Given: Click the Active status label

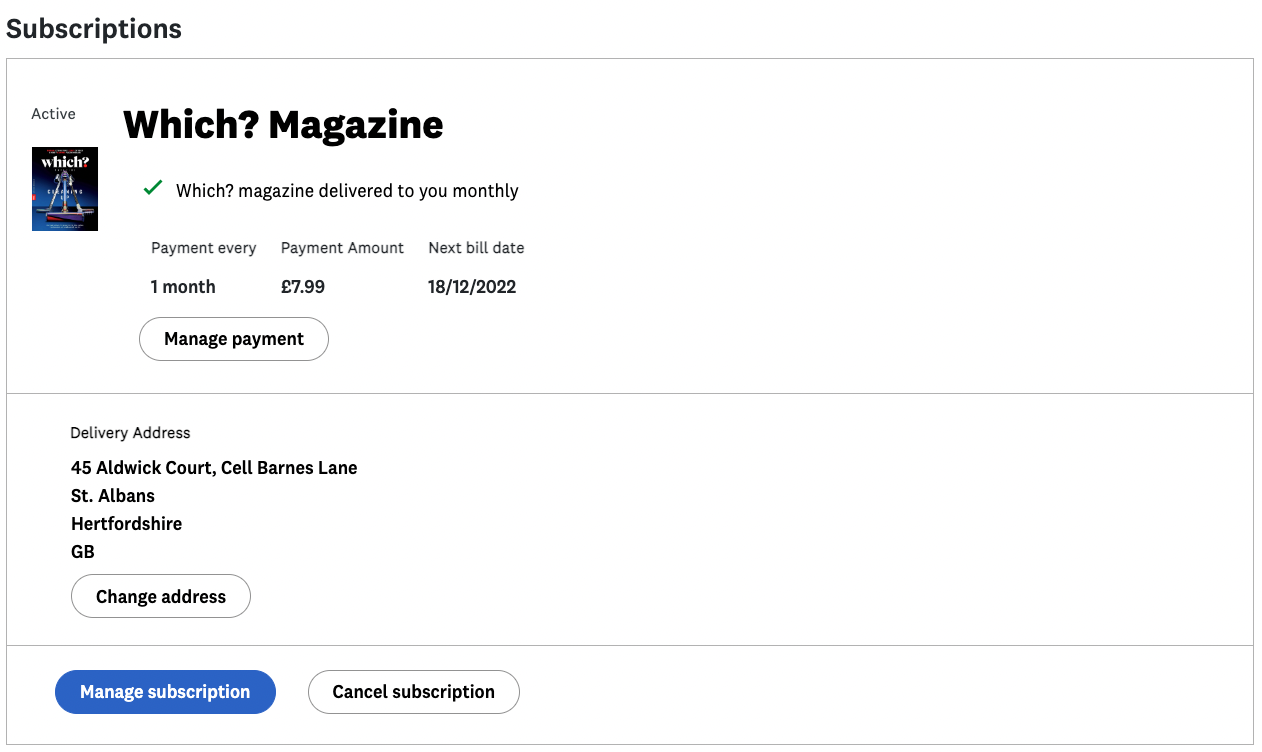Looking at the screenshot, I should [53, 114].
